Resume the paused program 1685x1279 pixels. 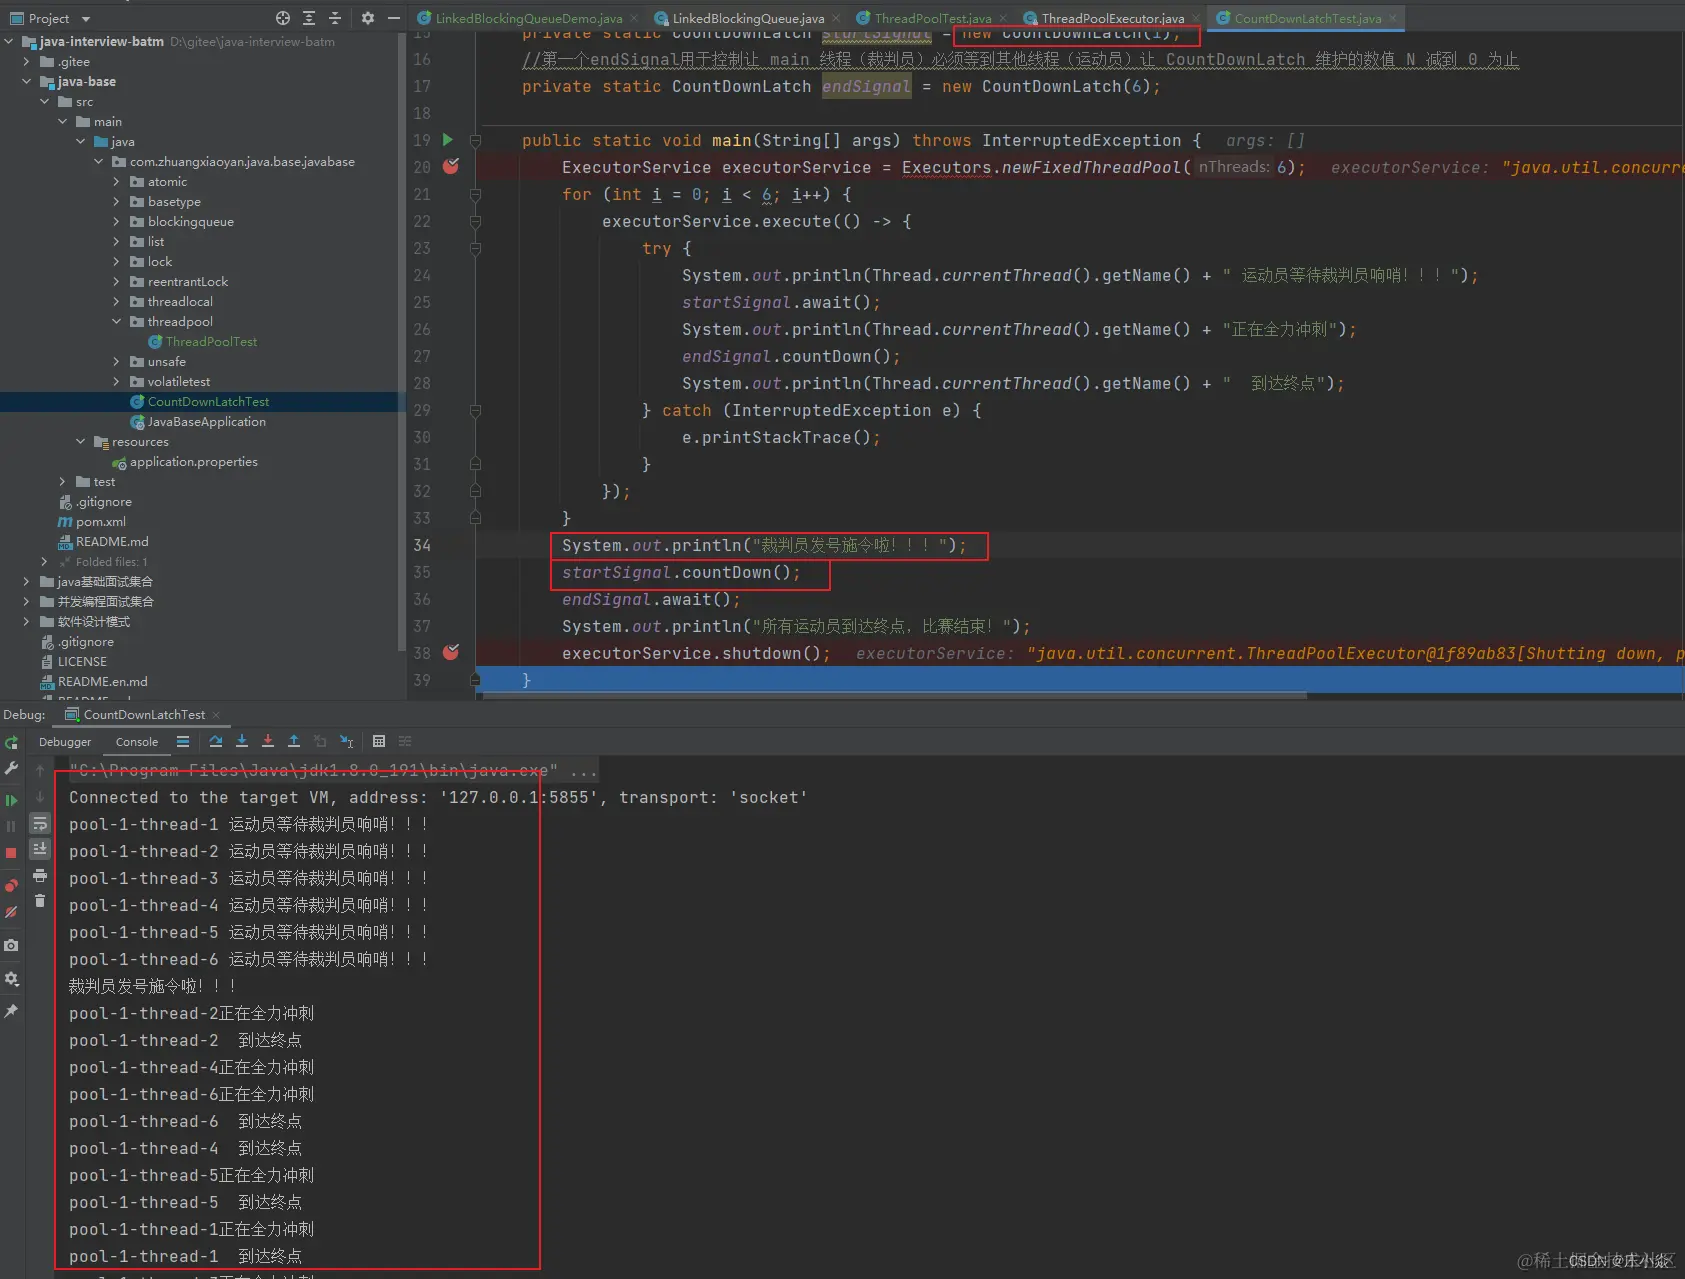pyautogui.click(x=11, y=800)
